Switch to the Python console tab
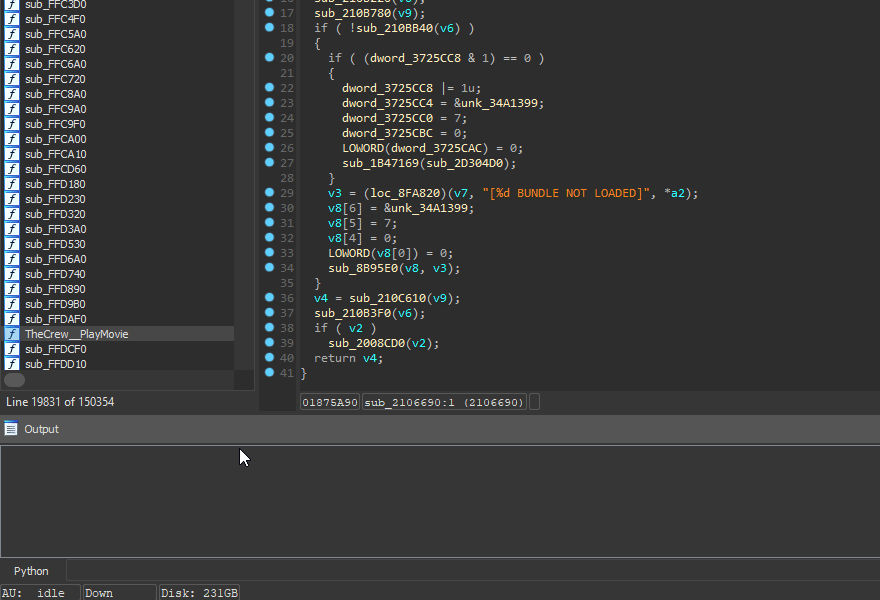The image size is (880, 600). pos(31,571)
